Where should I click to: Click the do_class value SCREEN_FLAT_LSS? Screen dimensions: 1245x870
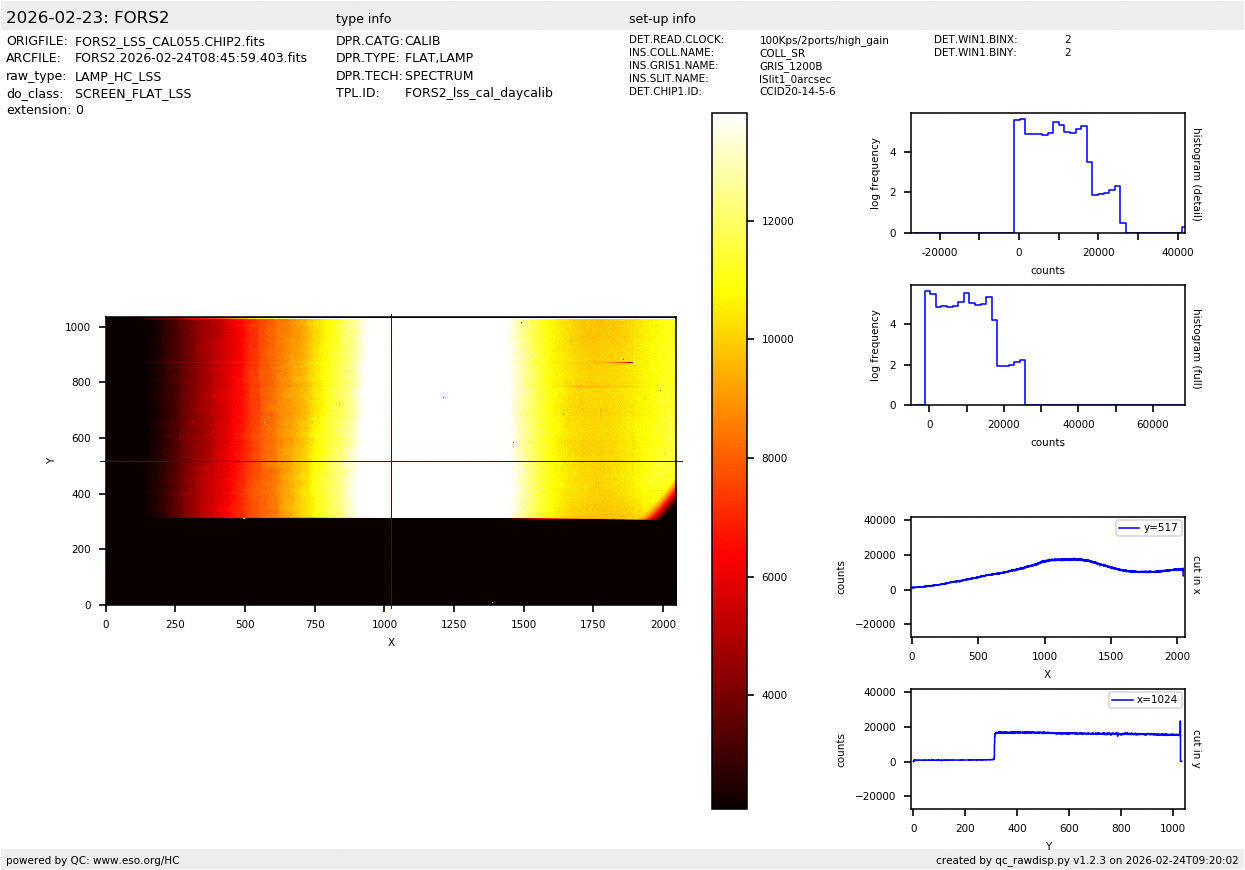pos(132,94)
